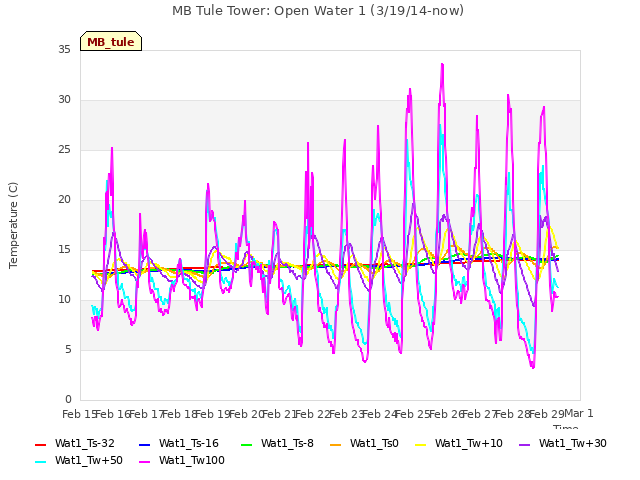The image size is (640, 480).
Task: Click the MB_tule label box
Action: 111,41
